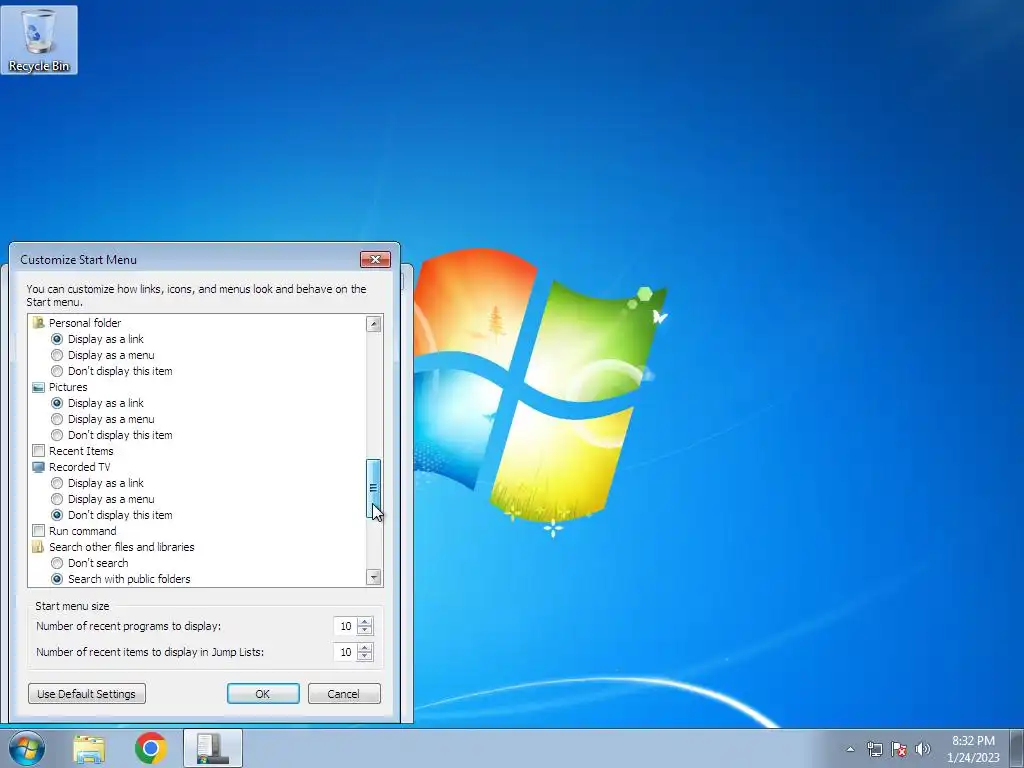Open the Windows Start orb
Screen dimensions: 1024x768
tap(26, 748)
